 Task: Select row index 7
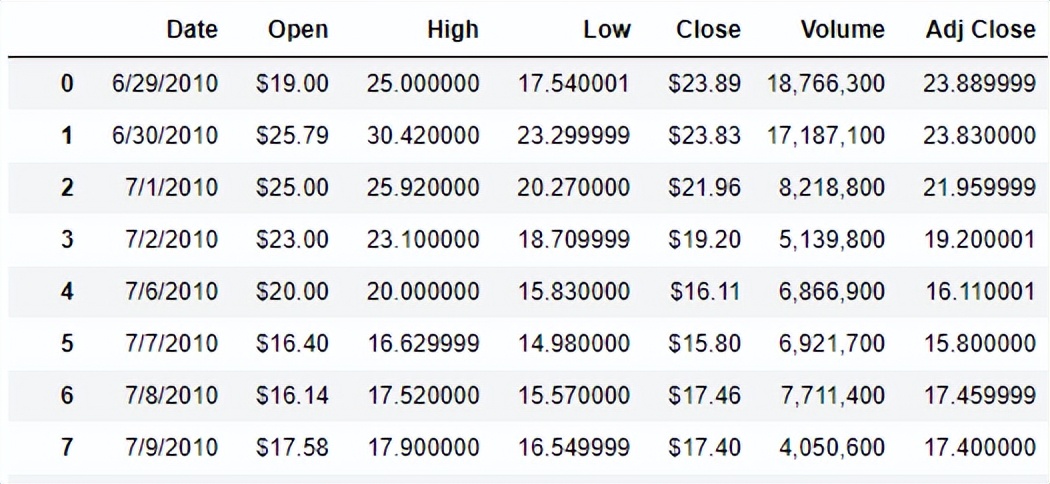(67, 447)
